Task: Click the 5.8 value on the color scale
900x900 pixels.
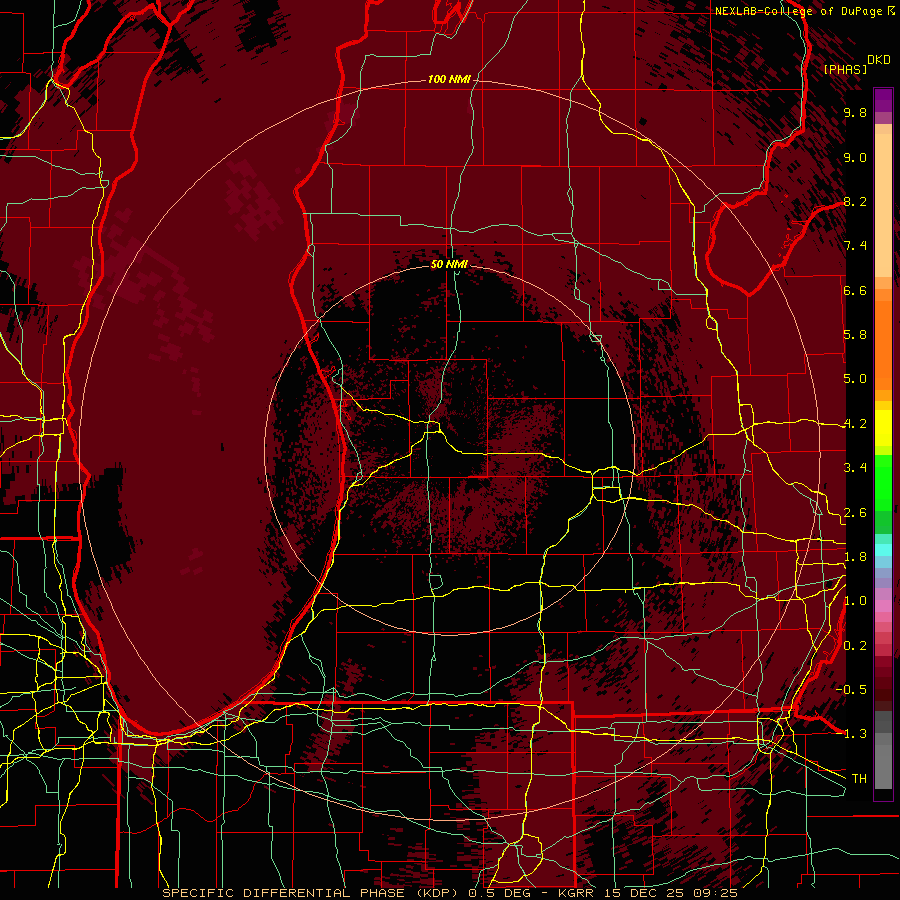Action: (855, 335)
